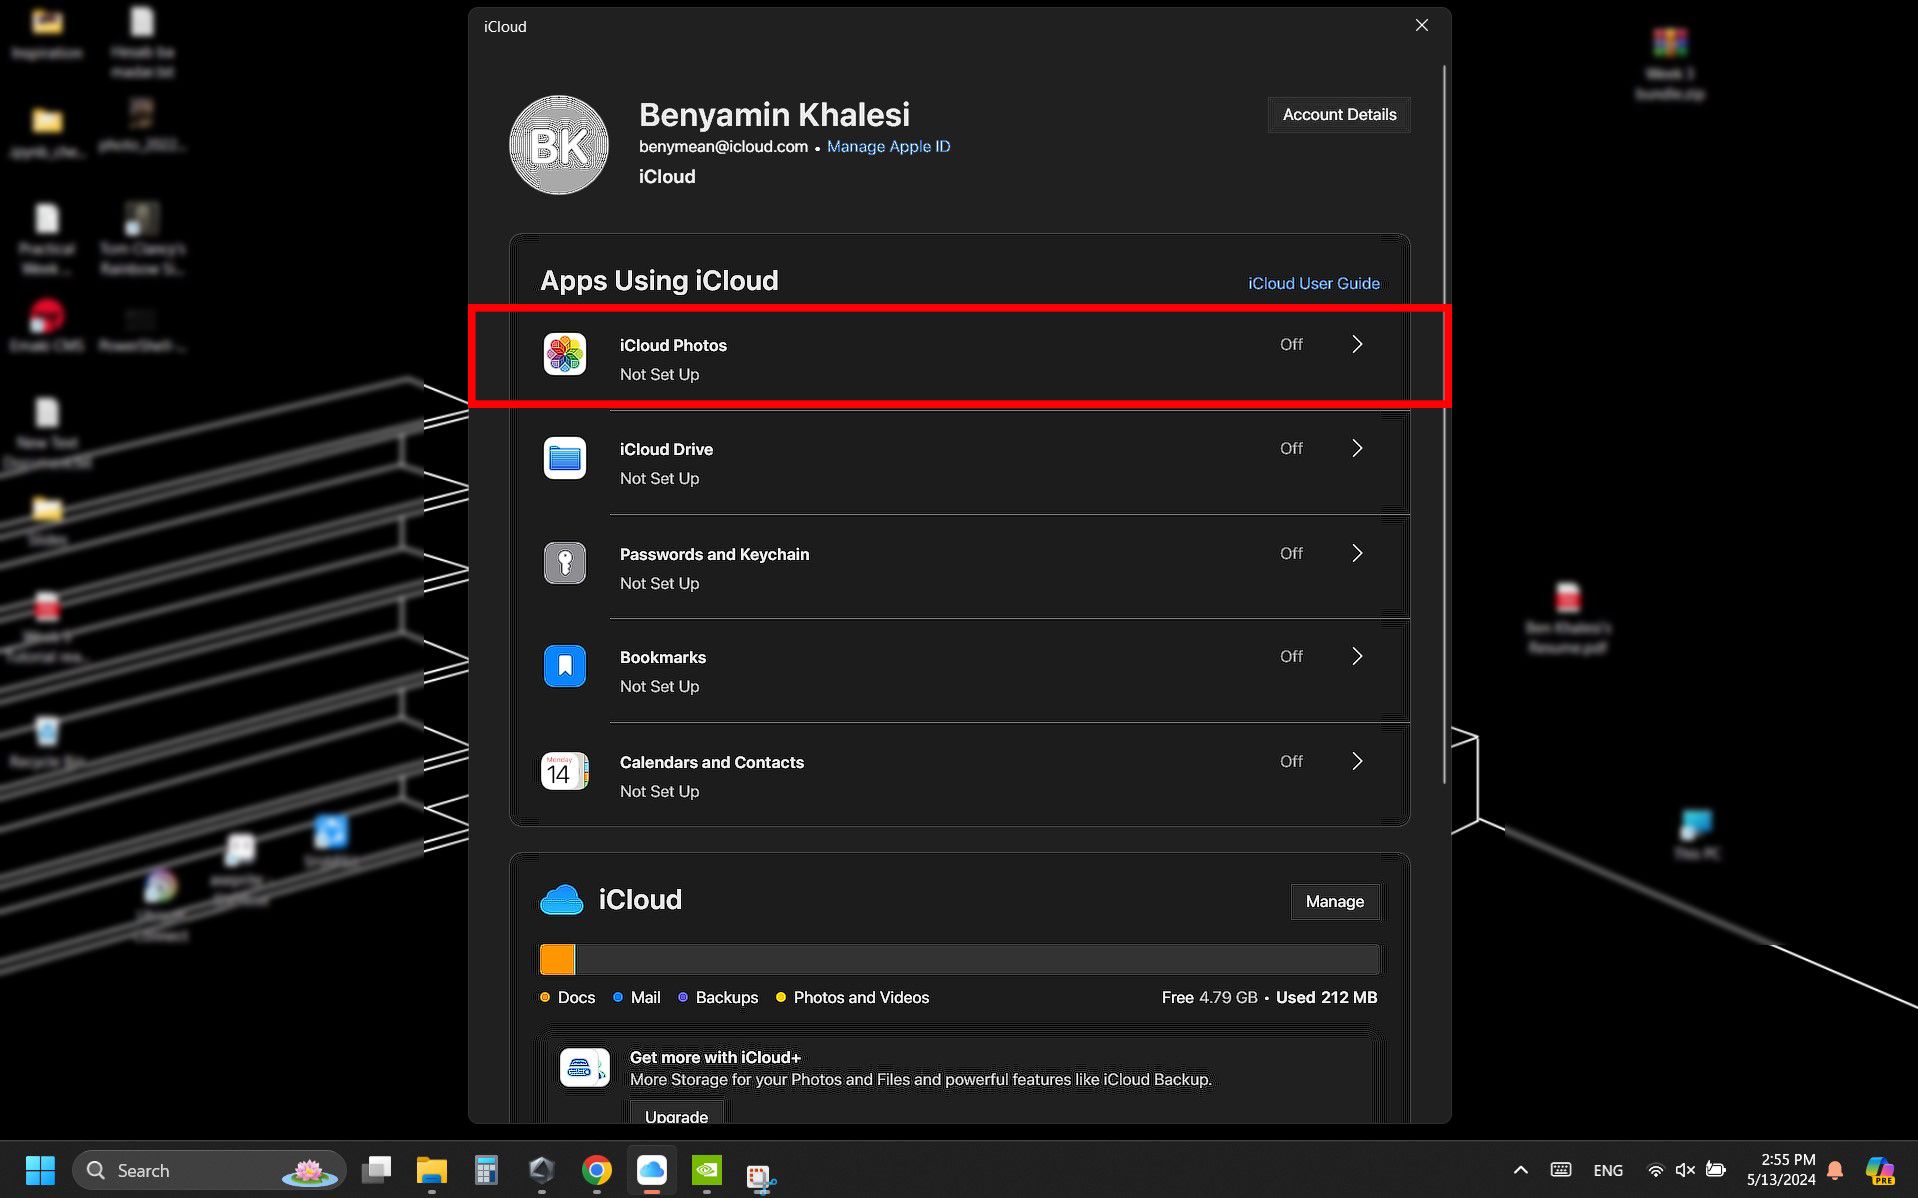Click the iCloud+ storage drive icon
The image size is (1918, 1198).
click(x=585, y=1068)
